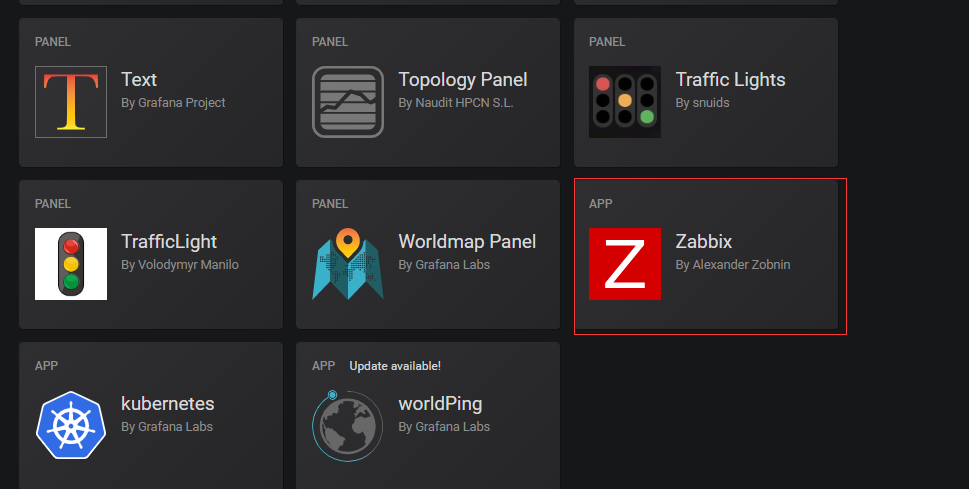Click the Text panel gradient T icon
Viewport: 969px width, 489px height.
coord(71,102)
